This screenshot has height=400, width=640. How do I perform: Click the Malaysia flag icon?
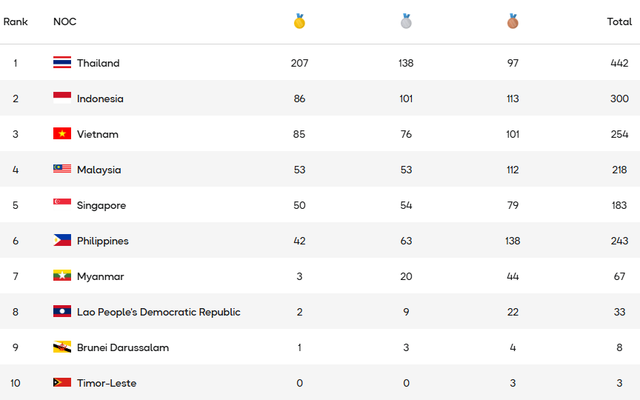[62, 170]
